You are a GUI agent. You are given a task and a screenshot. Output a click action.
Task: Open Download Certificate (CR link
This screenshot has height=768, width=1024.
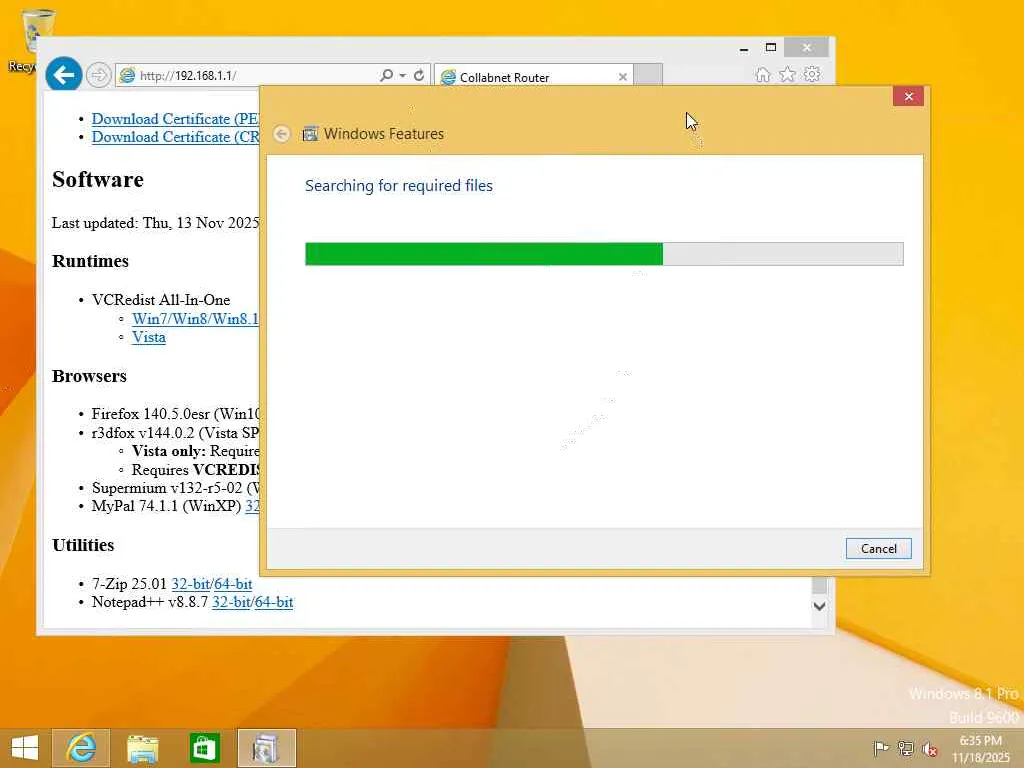coord(175,137)
